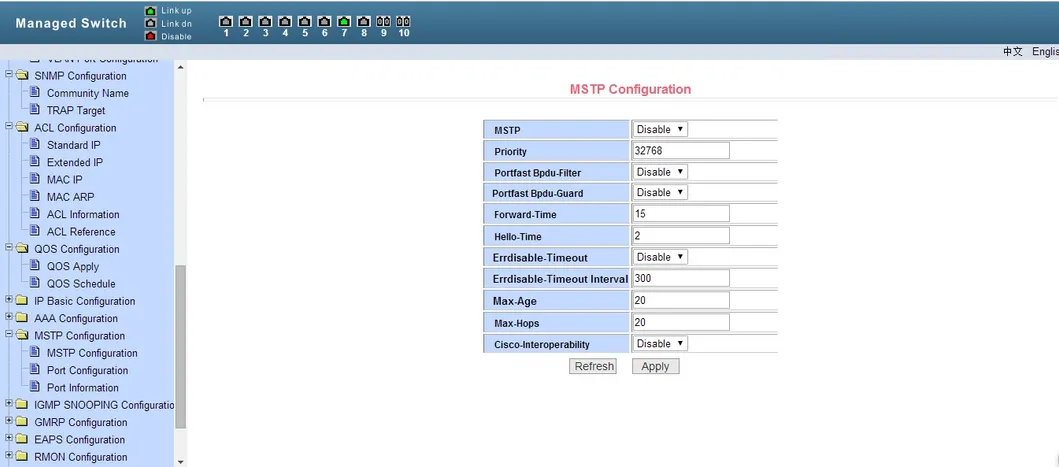Screen dimensions: 1059x467
Task: Collapse the SNMP Configuration node
Action: pyautogui.click(x=9, y=75)
